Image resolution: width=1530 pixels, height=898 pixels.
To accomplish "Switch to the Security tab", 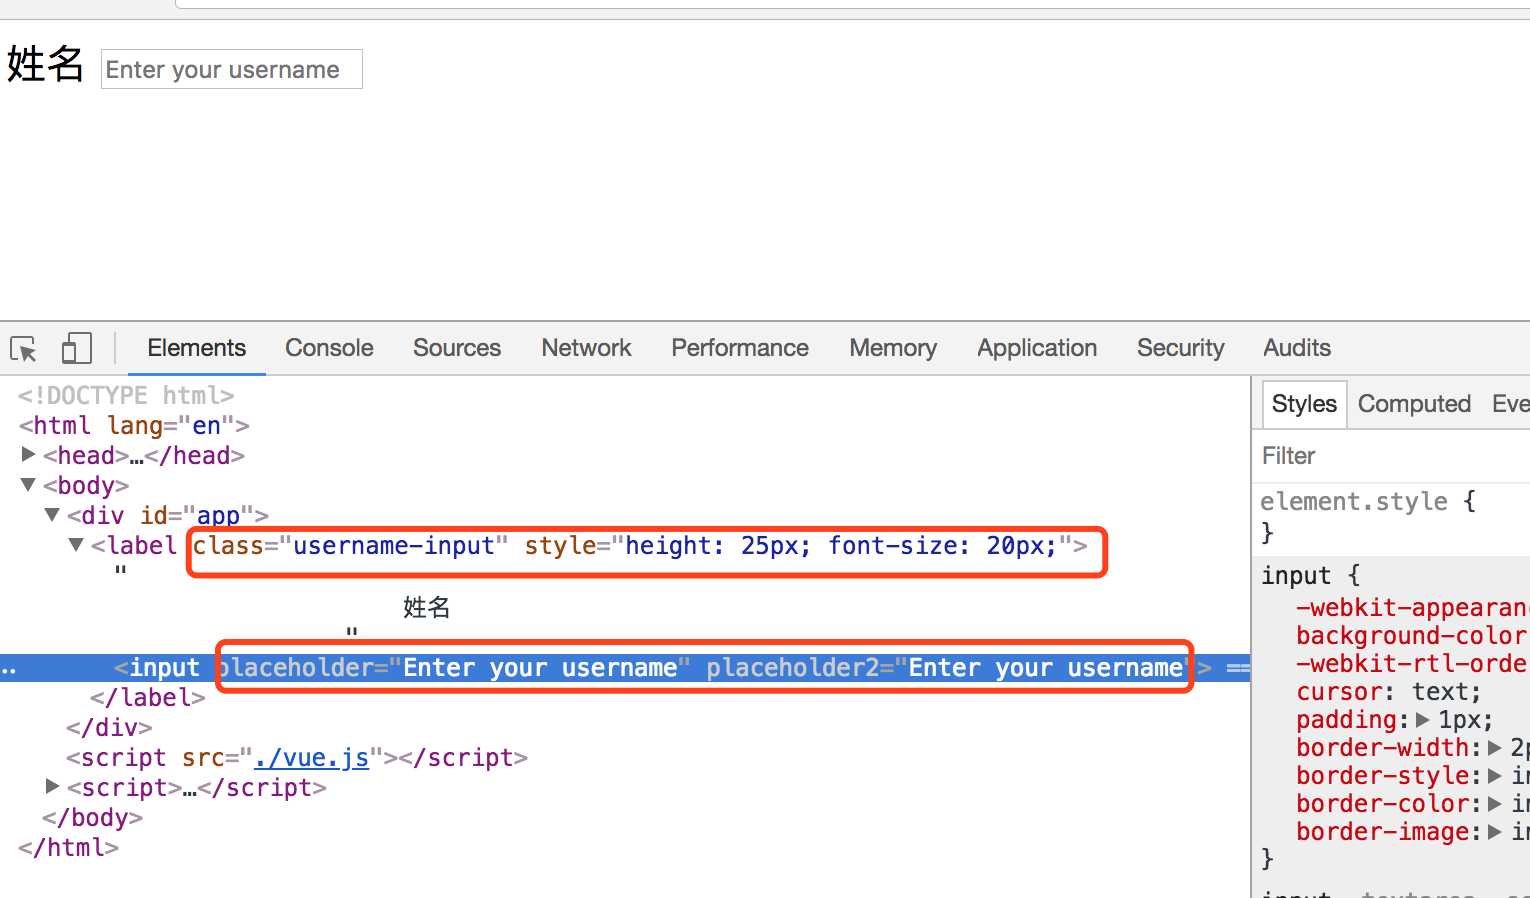I will pyautogui.click(x=1180, y=348).
